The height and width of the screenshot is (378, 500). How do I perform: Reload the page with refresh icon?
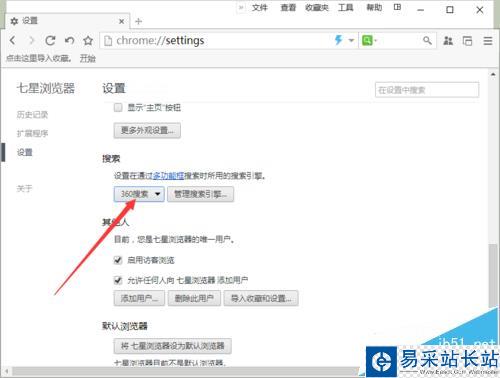(x=50, y=41)
